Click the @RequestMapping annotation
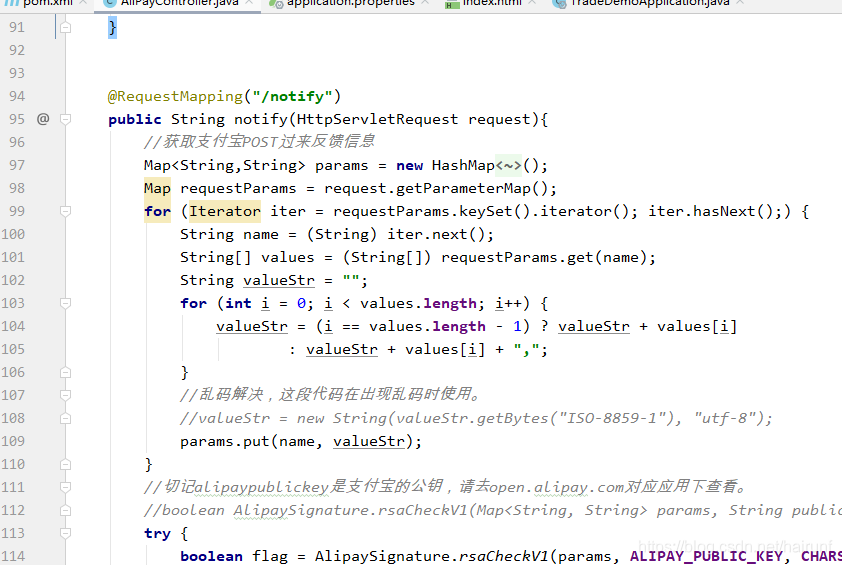The width and height of the screenshot is (842, 565). (x=175, y=97)
